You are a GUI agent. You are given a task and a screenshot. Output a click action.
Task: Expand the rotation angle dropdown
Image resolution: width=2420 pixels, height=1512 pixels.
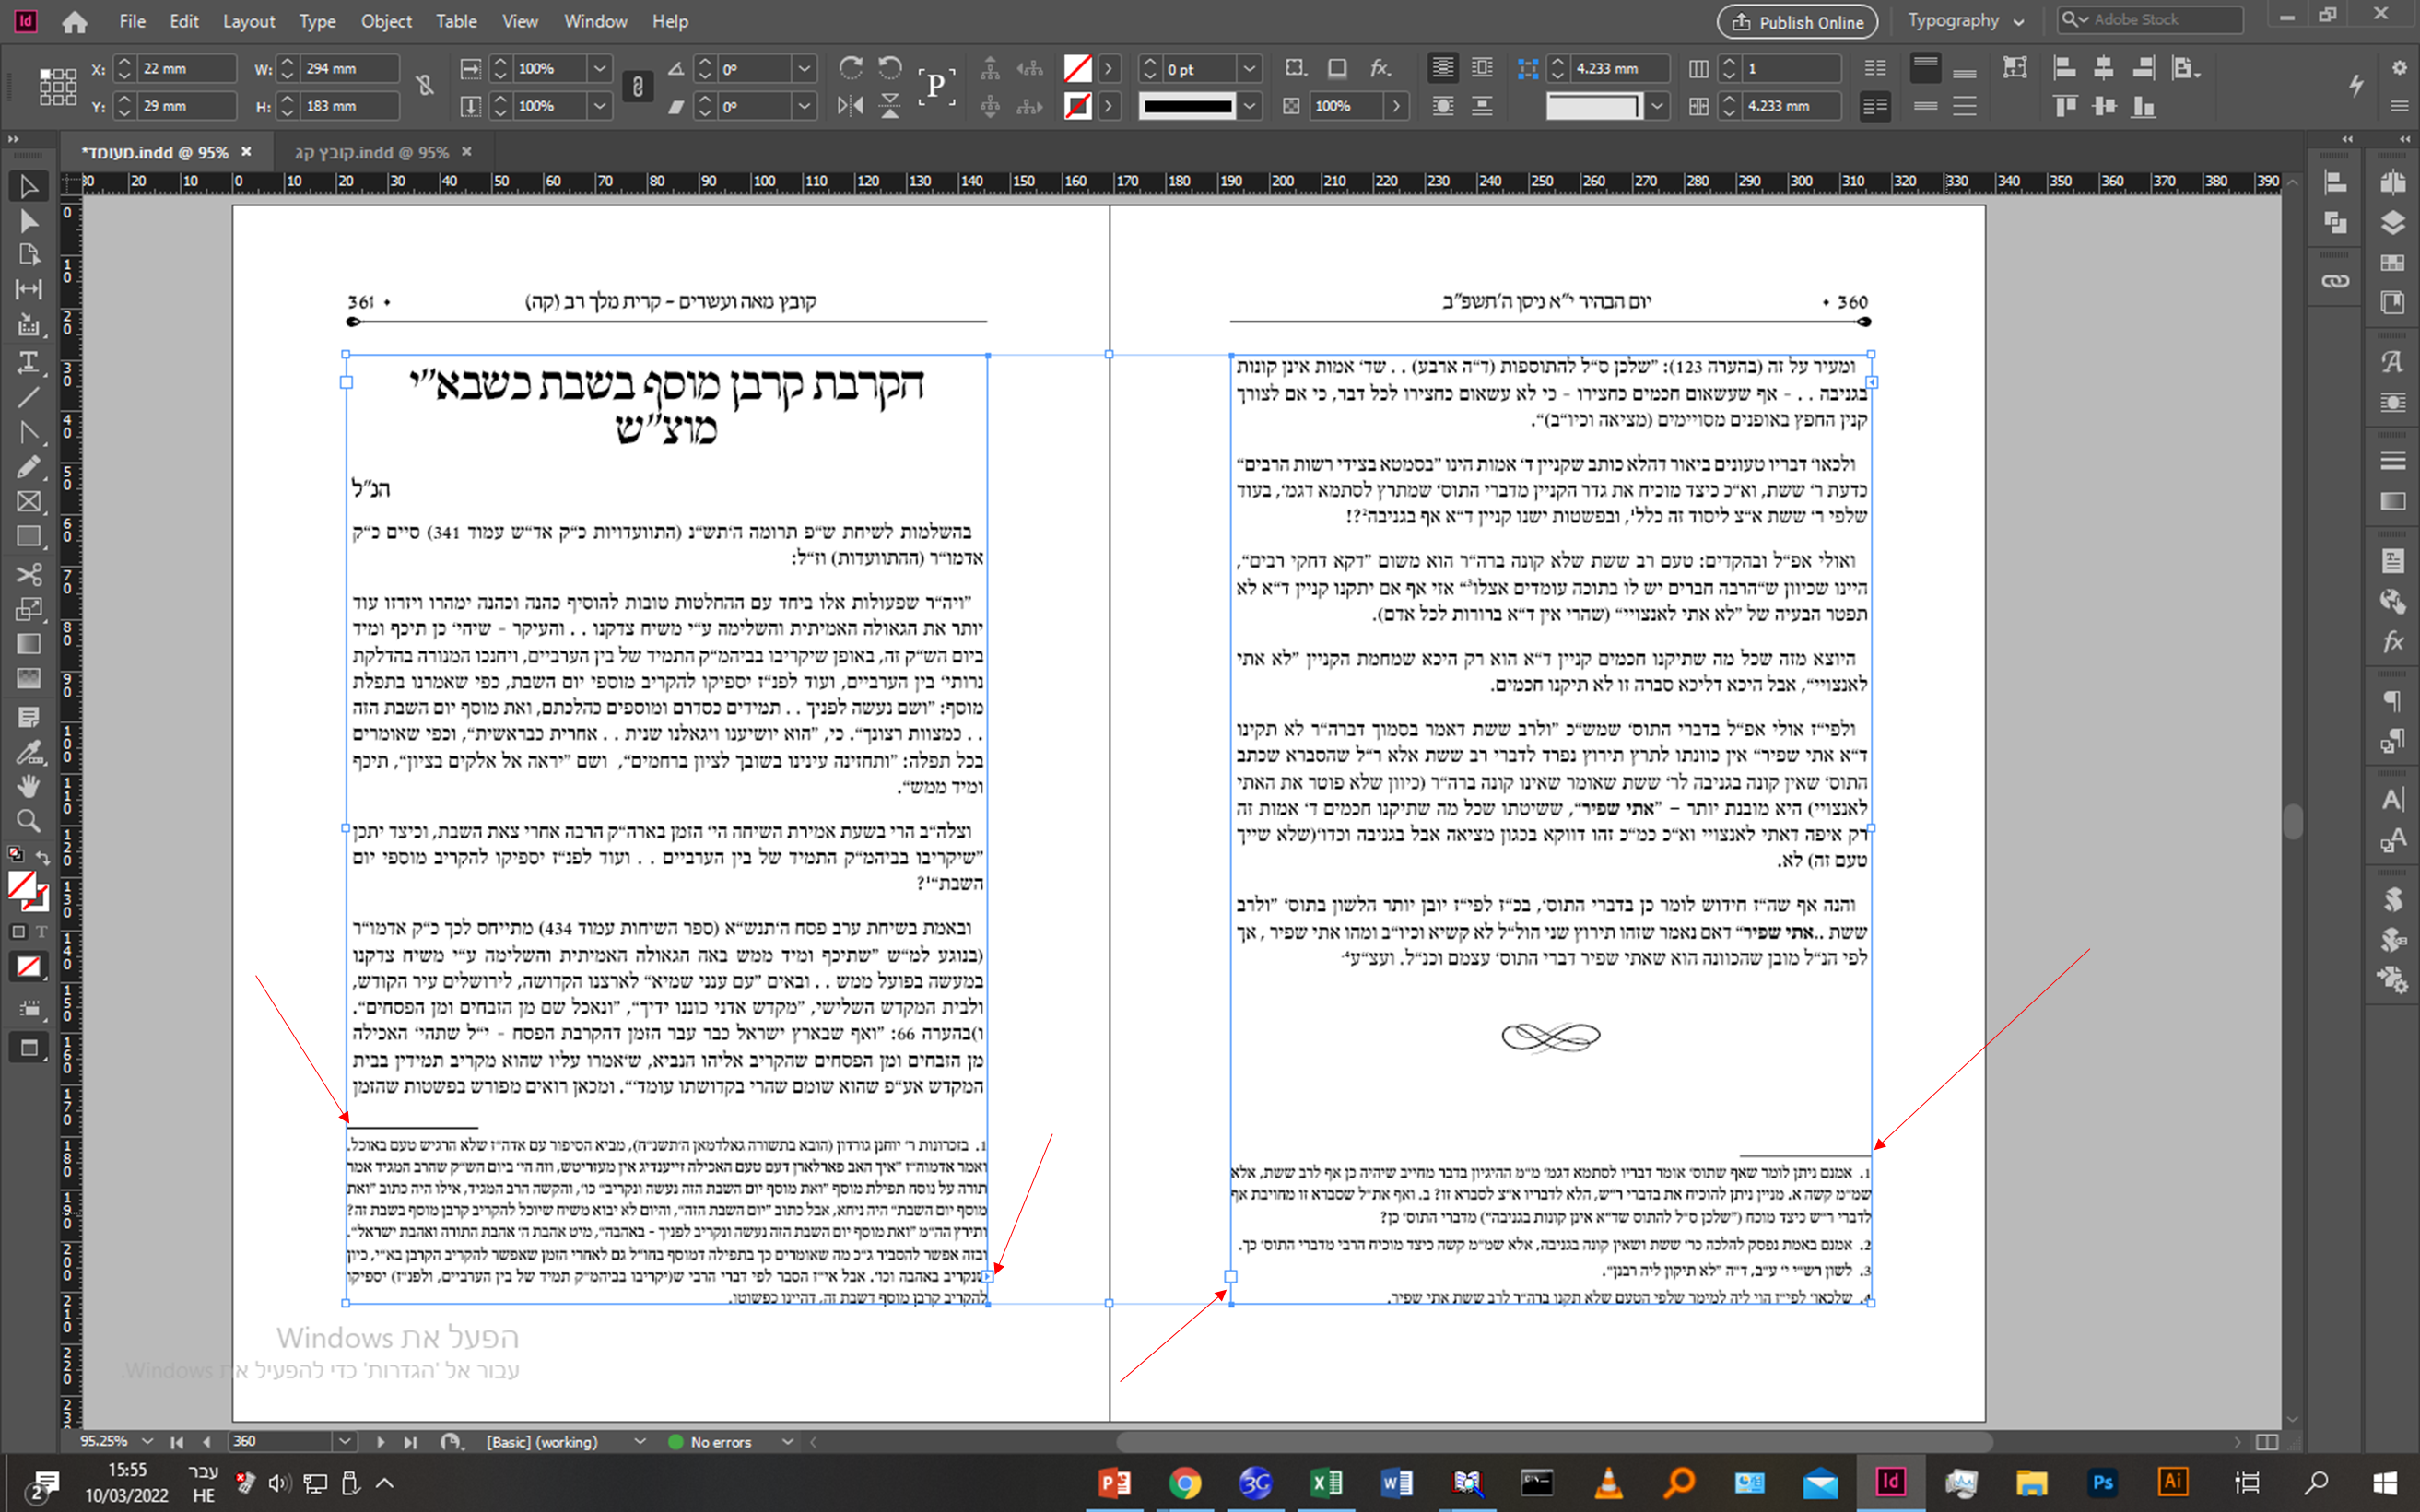(804, 69)
